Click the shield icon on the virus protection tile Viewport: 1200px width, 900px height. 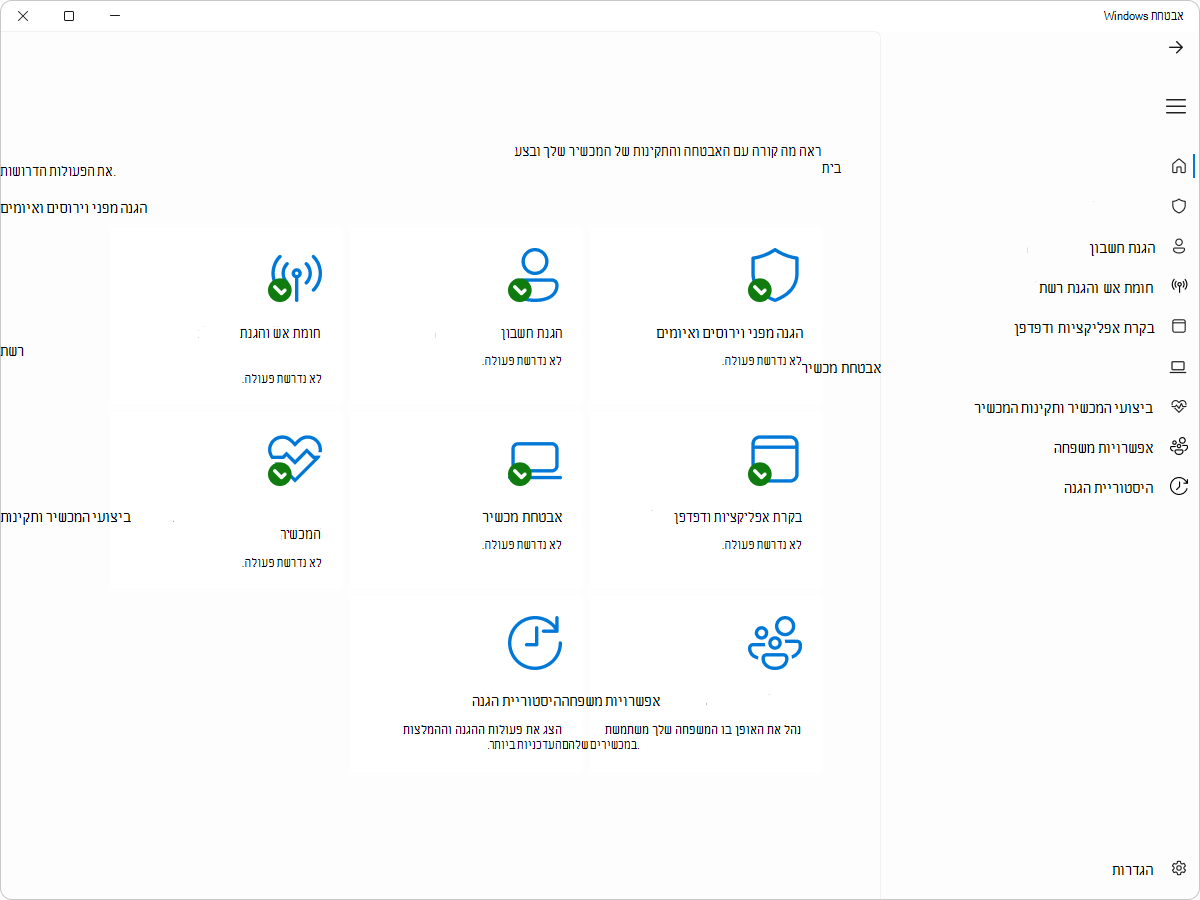point(773,275)
